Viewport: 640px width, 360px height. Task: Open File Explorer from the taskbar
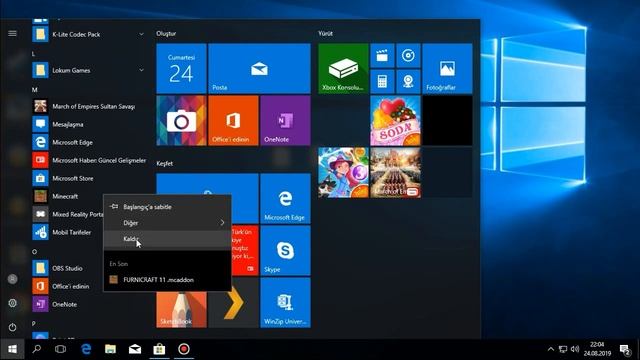coord(110,349)
